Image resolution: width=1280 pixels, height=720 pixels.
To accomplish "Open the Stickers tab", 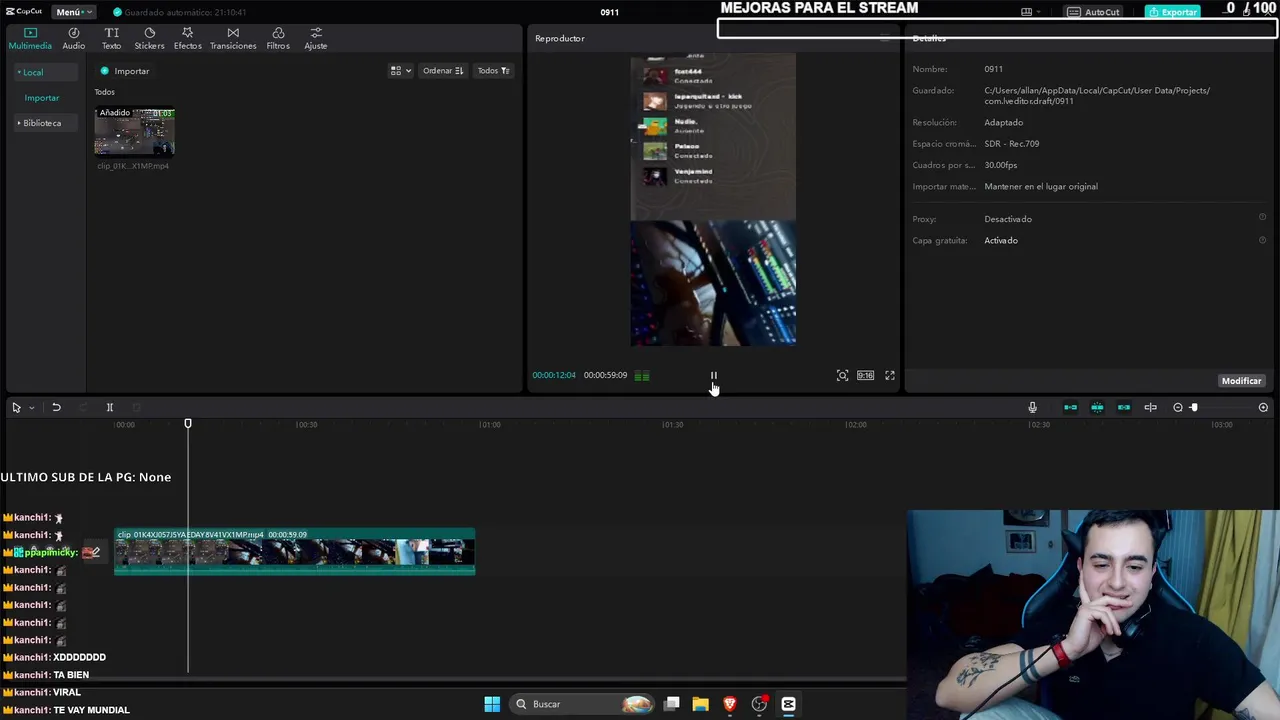I will 149,39.
